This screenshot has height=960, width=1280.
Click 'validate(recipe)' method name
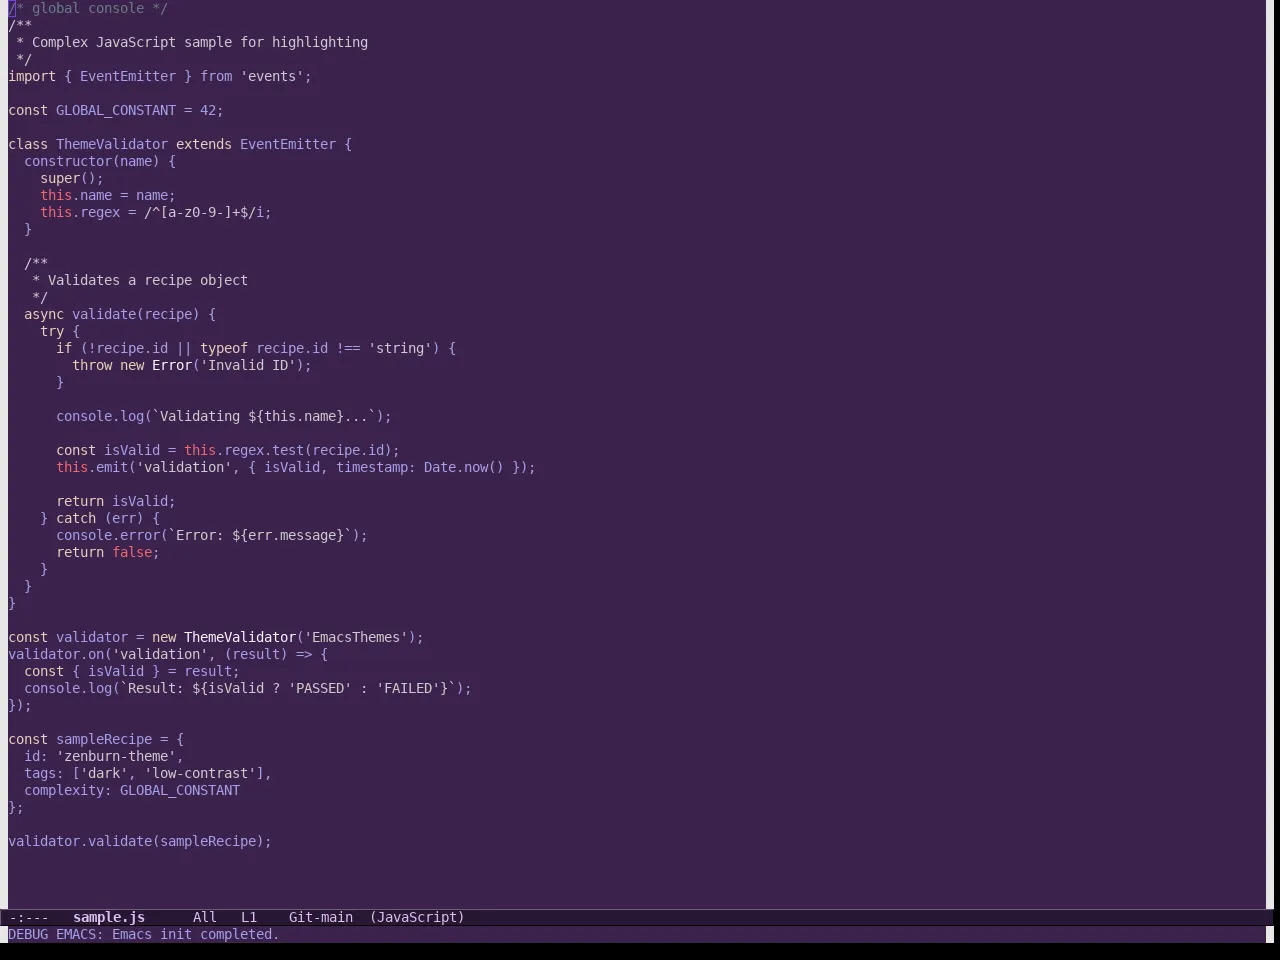point(136,314)
